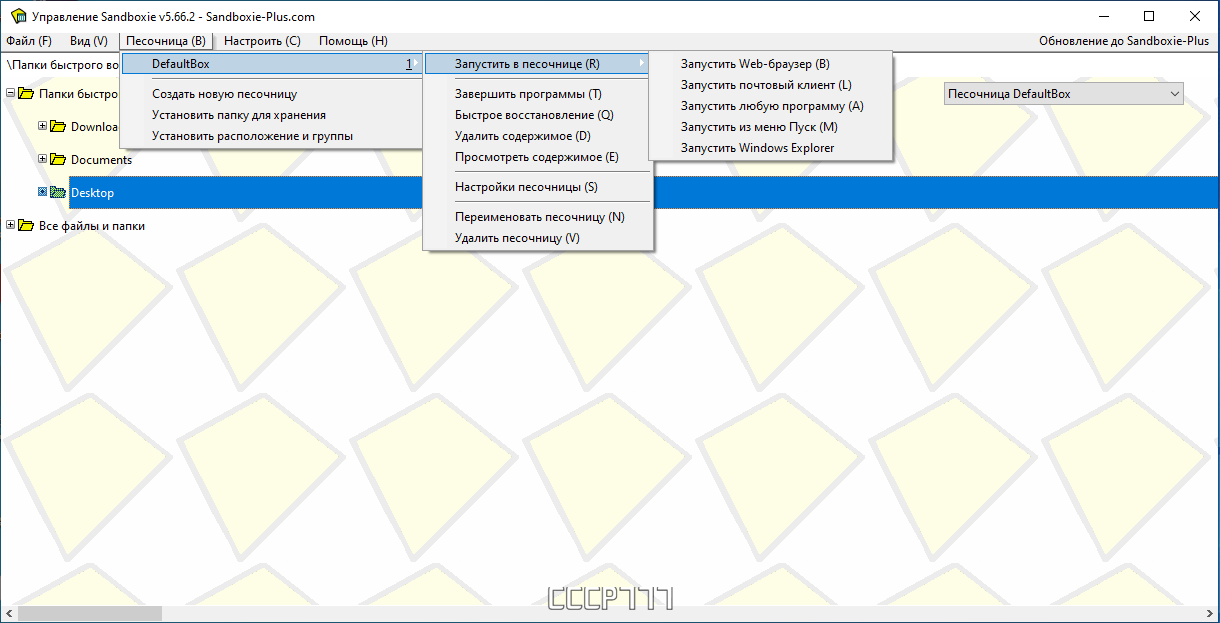Screen dimensions: 1220x623
Task: Click the Downloads folder icon
Action: tap(58, 126)
